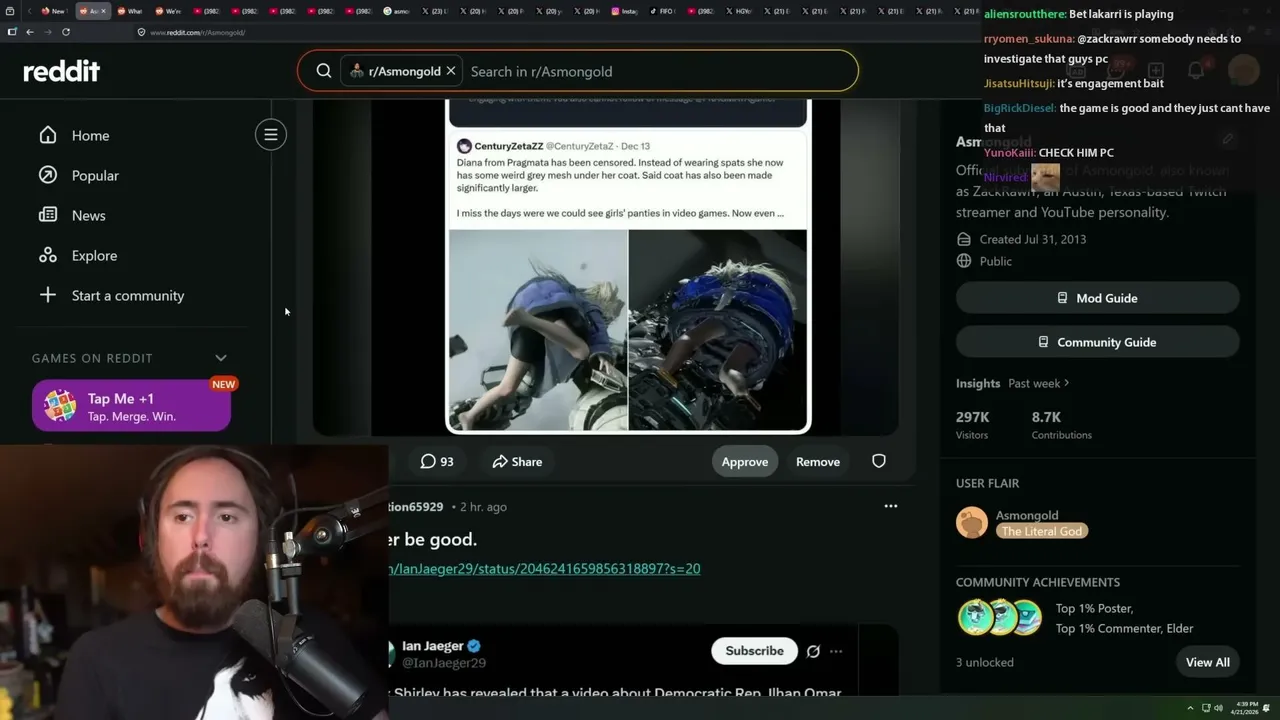Click the 297K Visitors stat
1280x720 pixels.
[973, 424]
